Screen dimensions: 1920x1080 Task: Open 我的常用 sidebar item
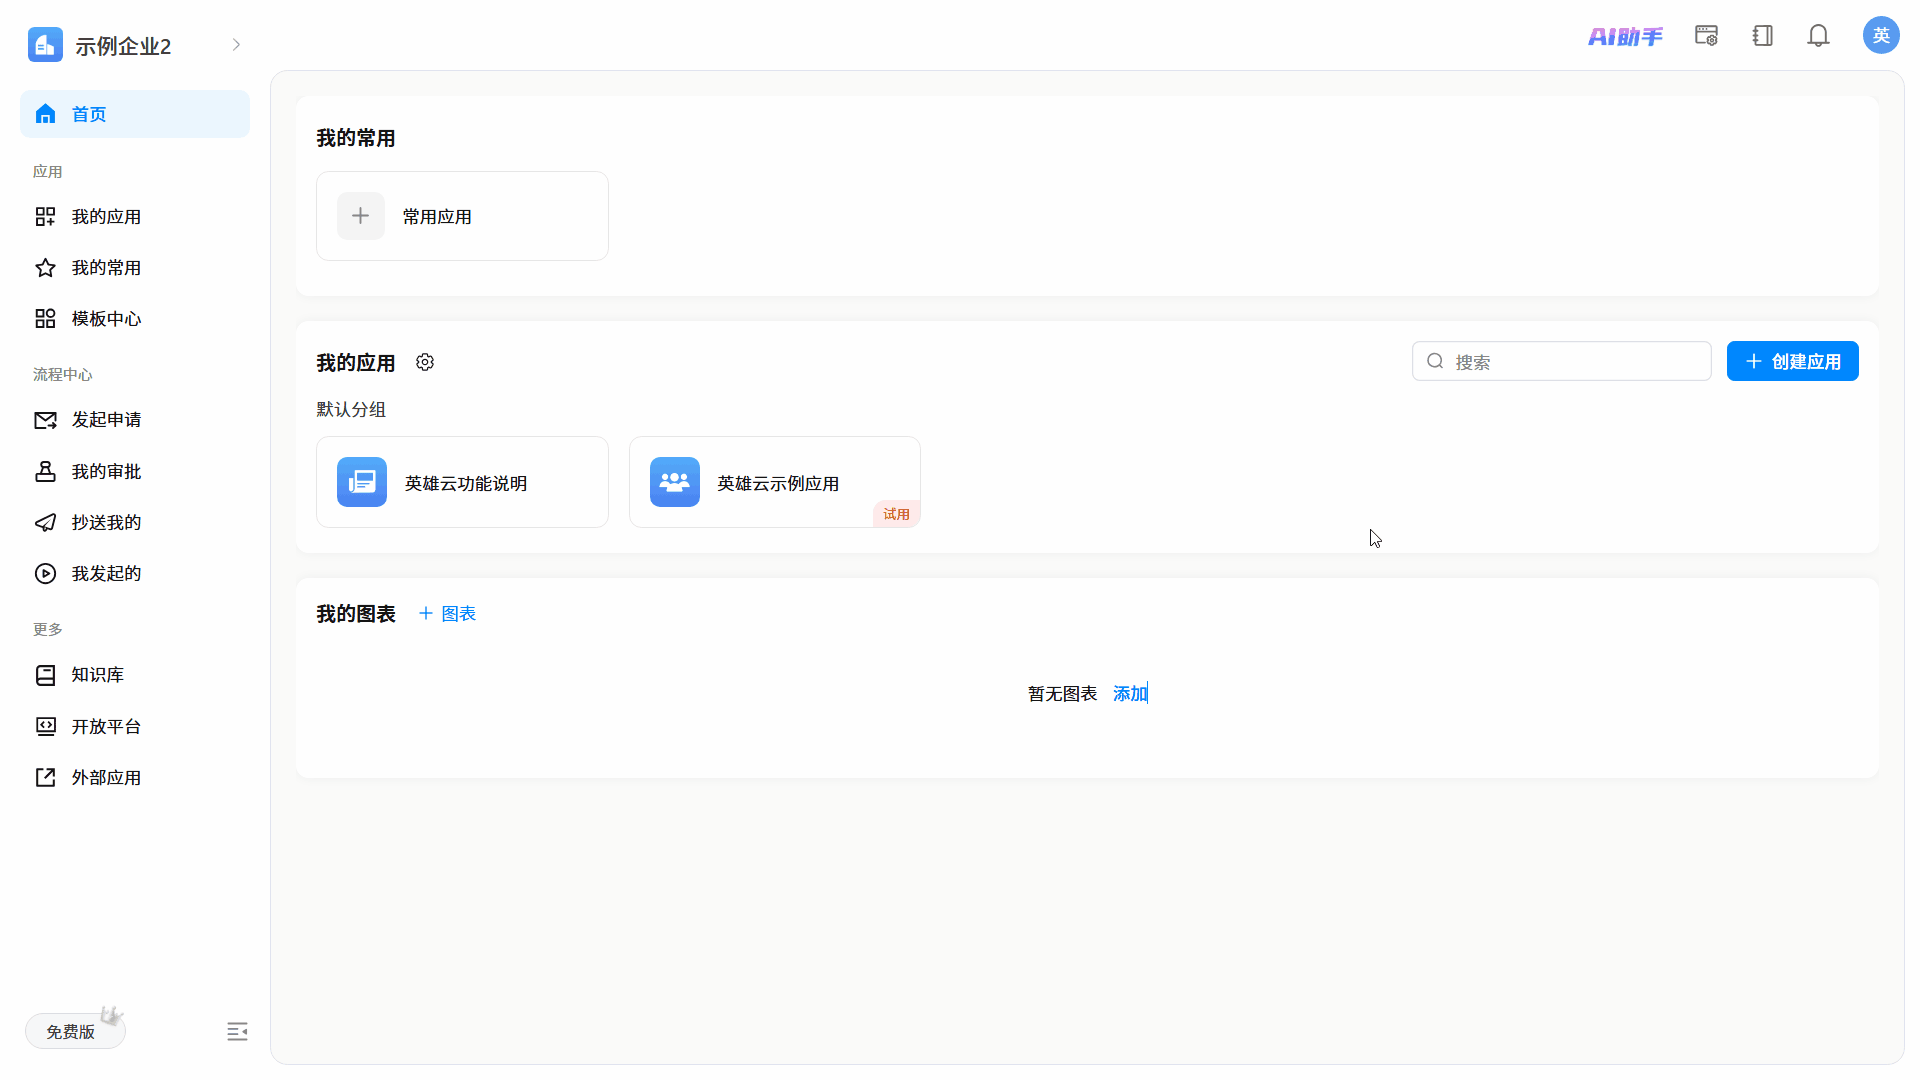point(135,268)
